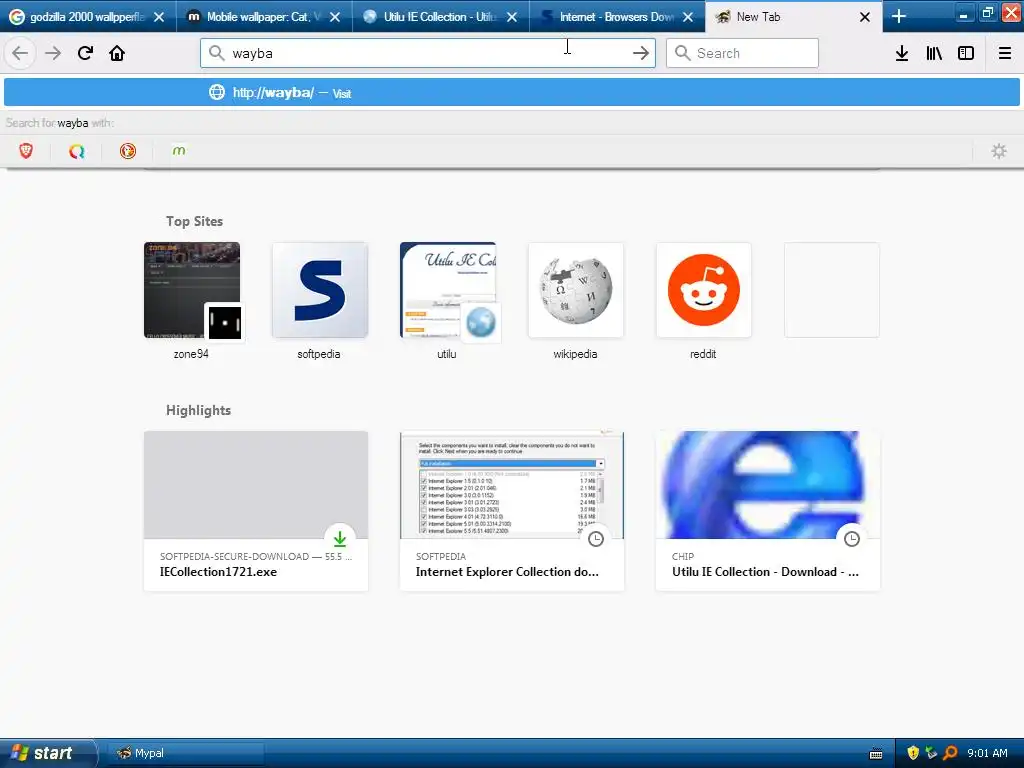Open the Library menu
The height and width of the screenshot is (768, 1024).
934,53
